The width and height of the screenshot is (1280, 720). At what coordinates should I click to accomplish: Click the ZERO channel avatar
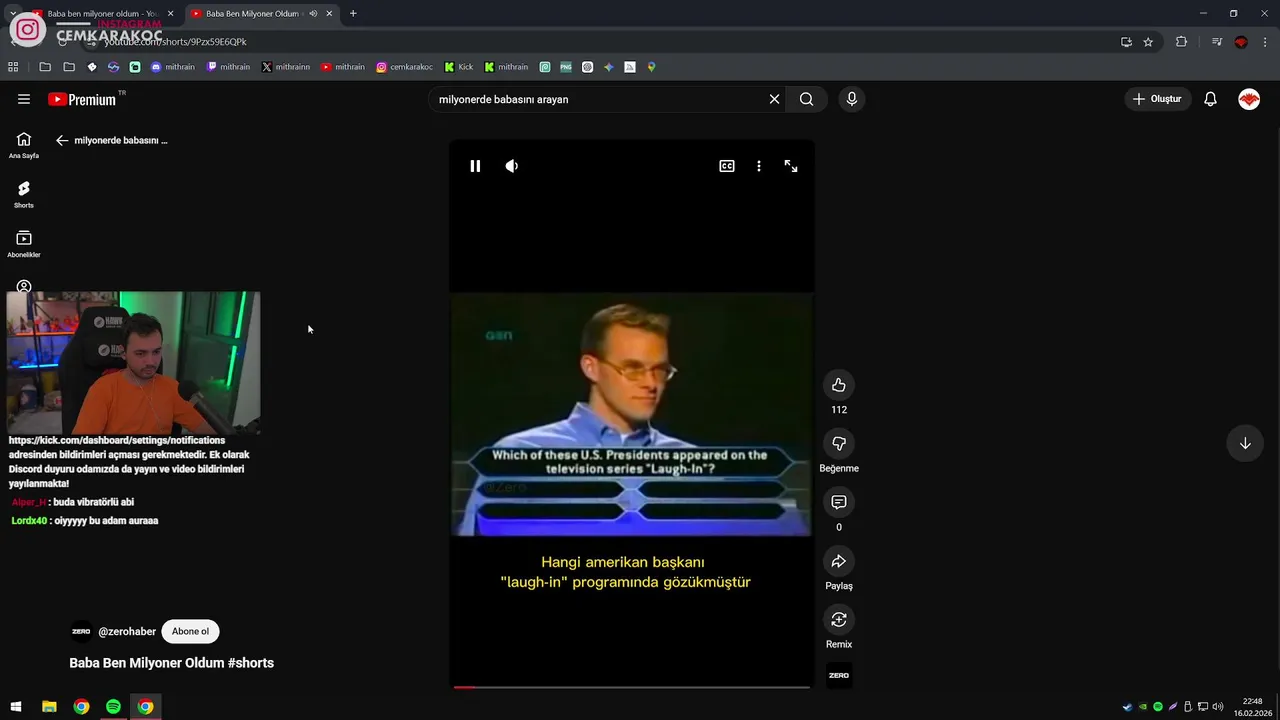pyautogui.click(x=81, y=631)
